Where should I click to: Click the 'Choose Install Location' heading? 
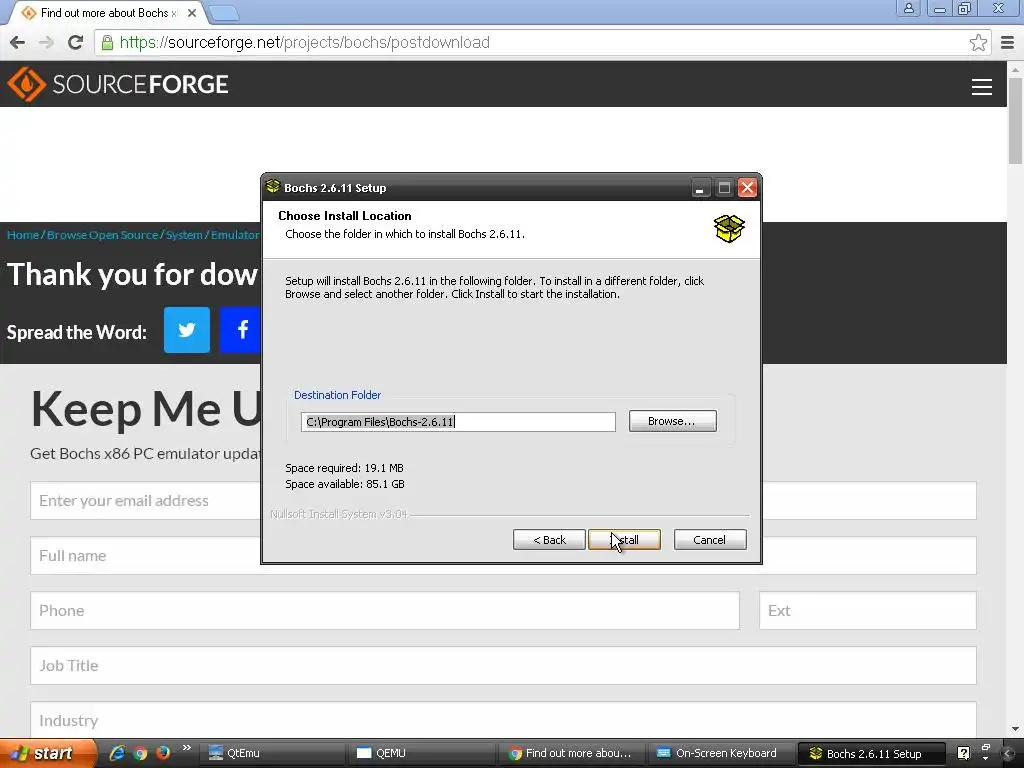(345, 216)
